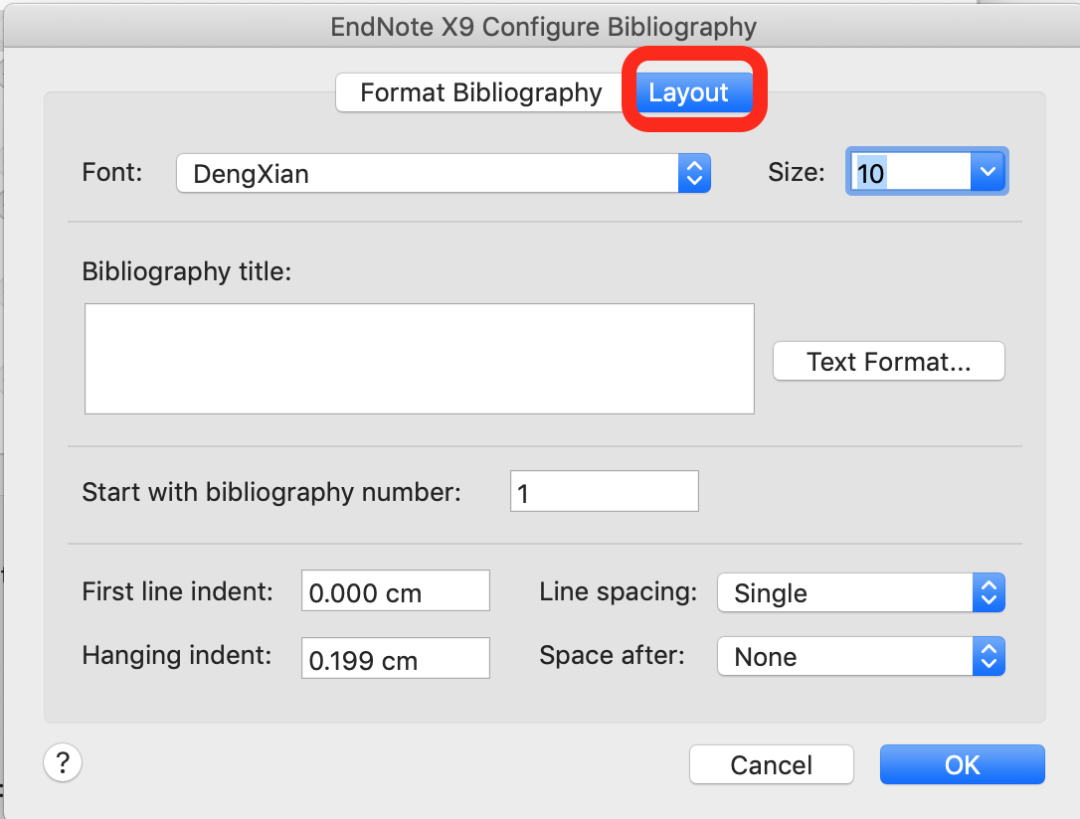Click the First line indent field
The height and width of the screenshot is (819, 1080).
(x=395, y=591)
